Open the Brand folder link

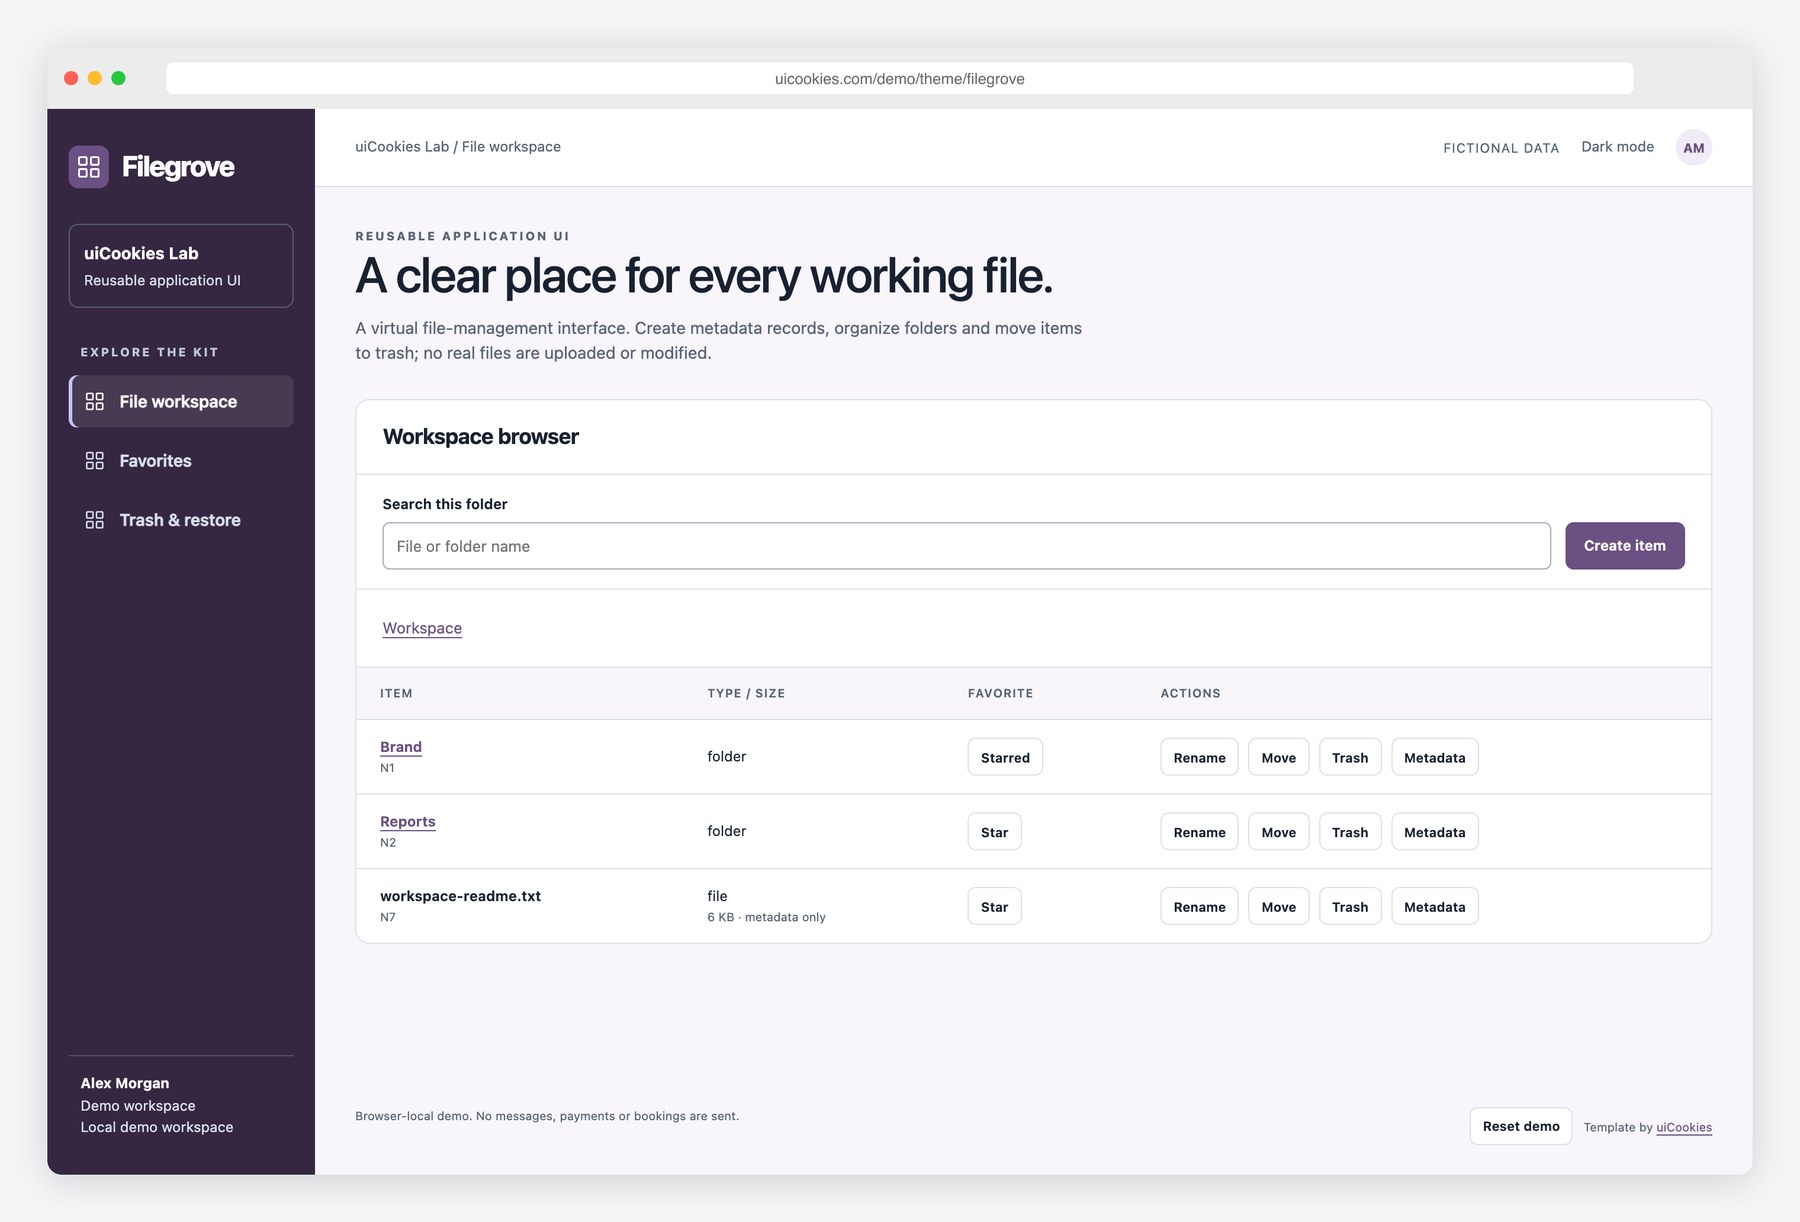pyautogui.click(x=401, y=747)
